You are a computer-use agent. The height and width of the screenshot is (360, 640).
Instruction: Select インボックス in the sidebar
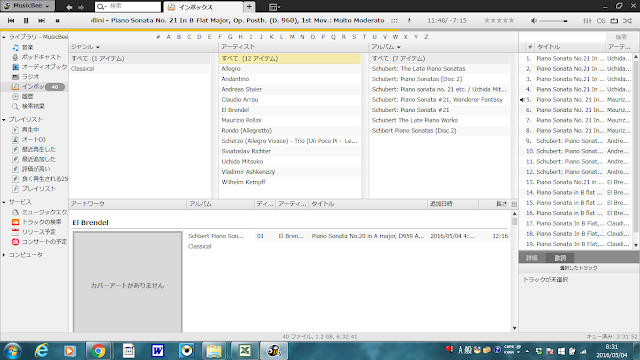tap(34, 87)
